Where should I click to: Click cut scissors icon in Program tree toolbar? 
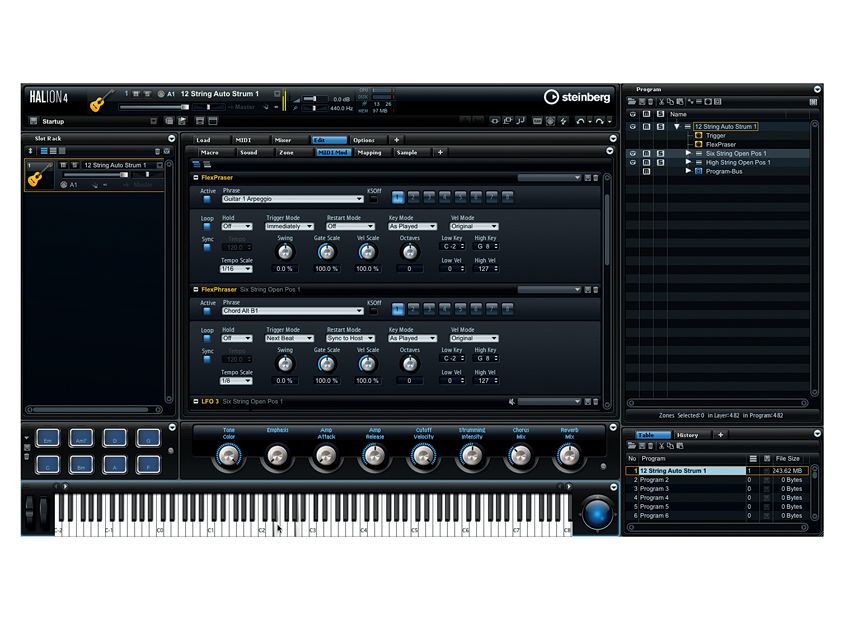pyautogui.click(x=661, y=101)
